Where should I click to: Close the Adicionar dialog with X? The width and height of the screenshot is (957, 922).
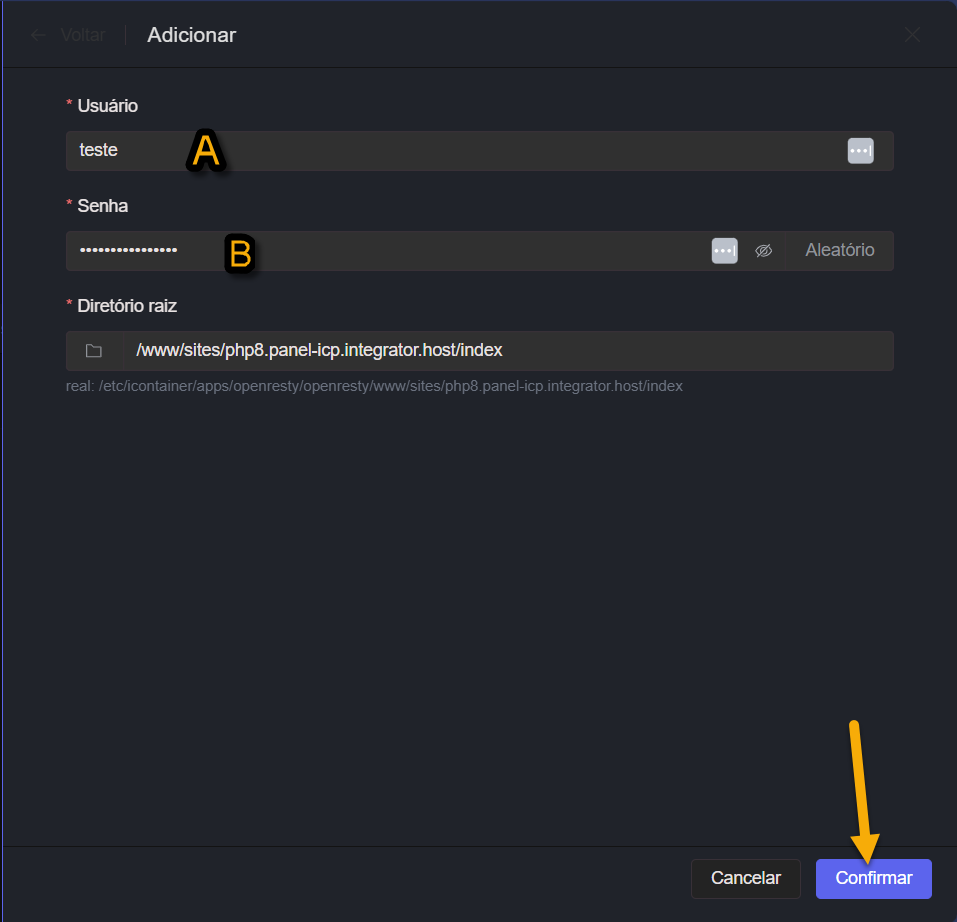point(912,35)
